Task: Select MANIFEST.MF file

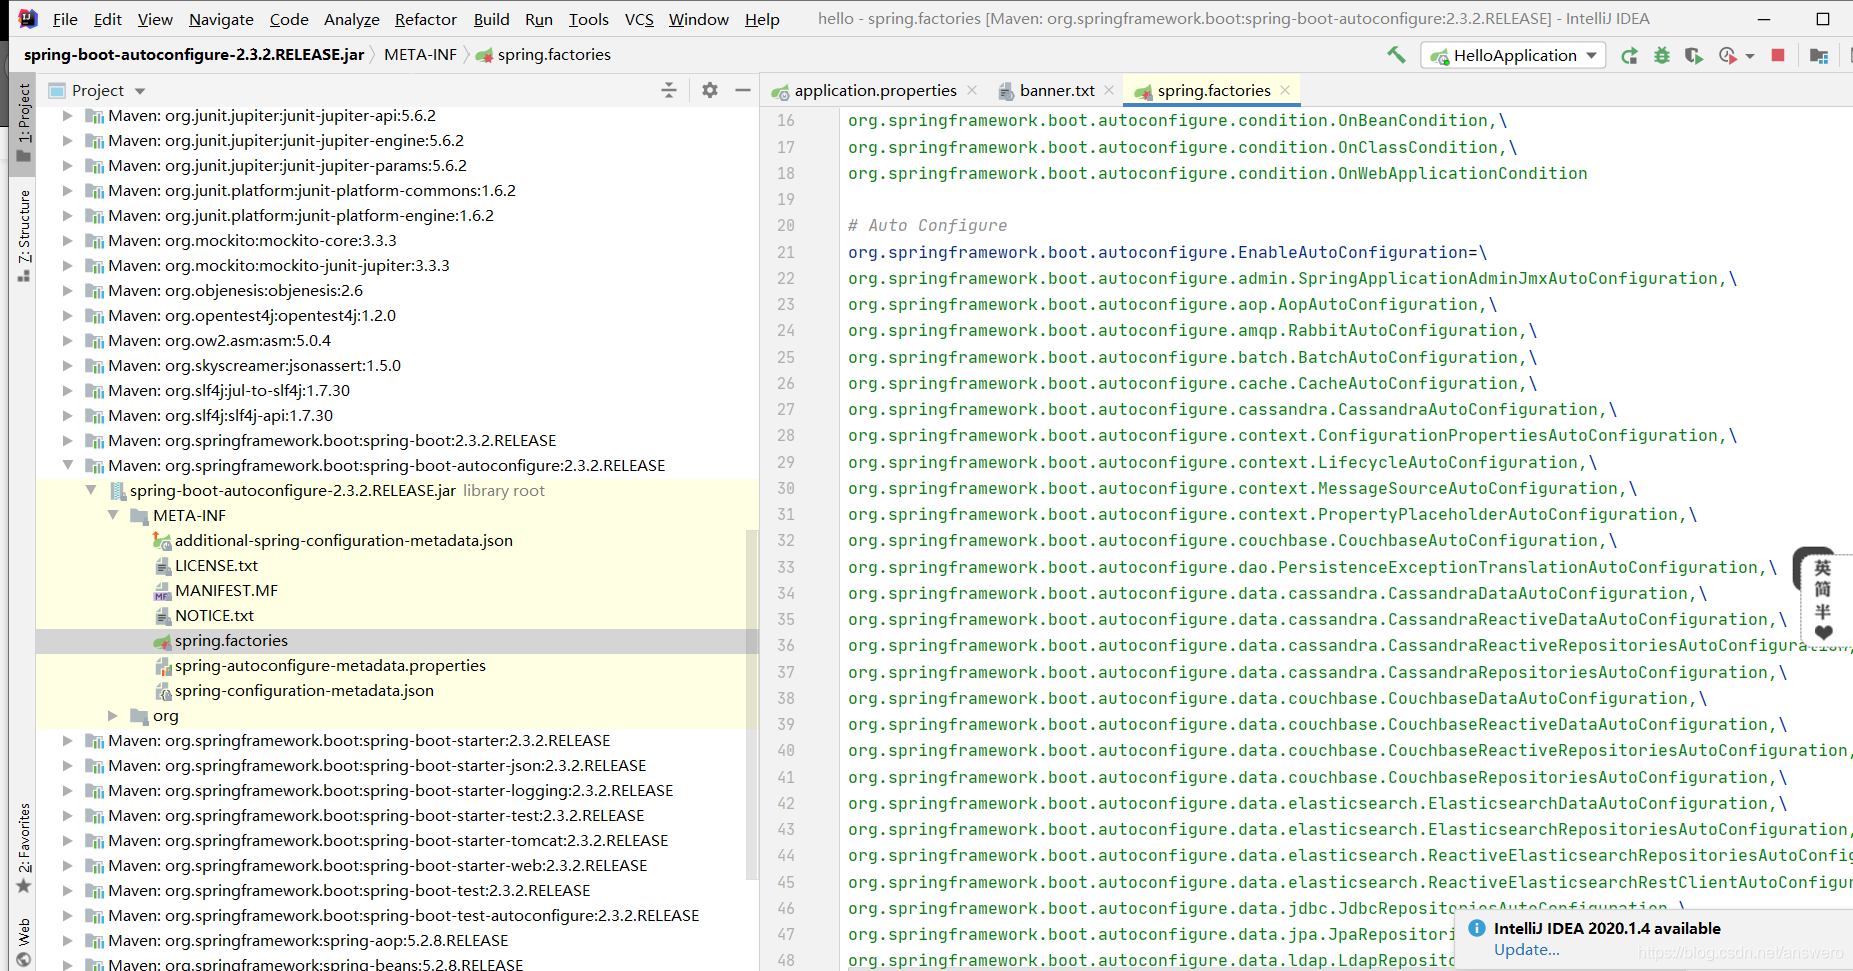Action: [x=226, y=590]
